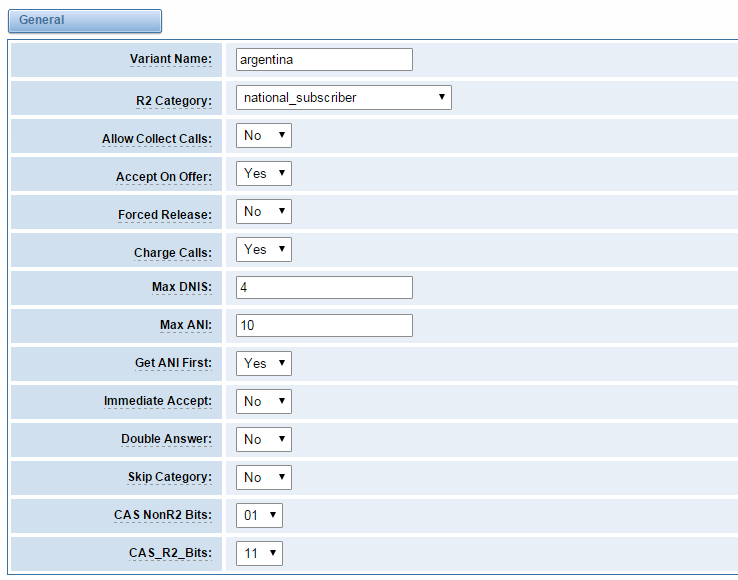Focus the Max ANI input field
Viewport: 738px width, 580px height.
(324, 325)
